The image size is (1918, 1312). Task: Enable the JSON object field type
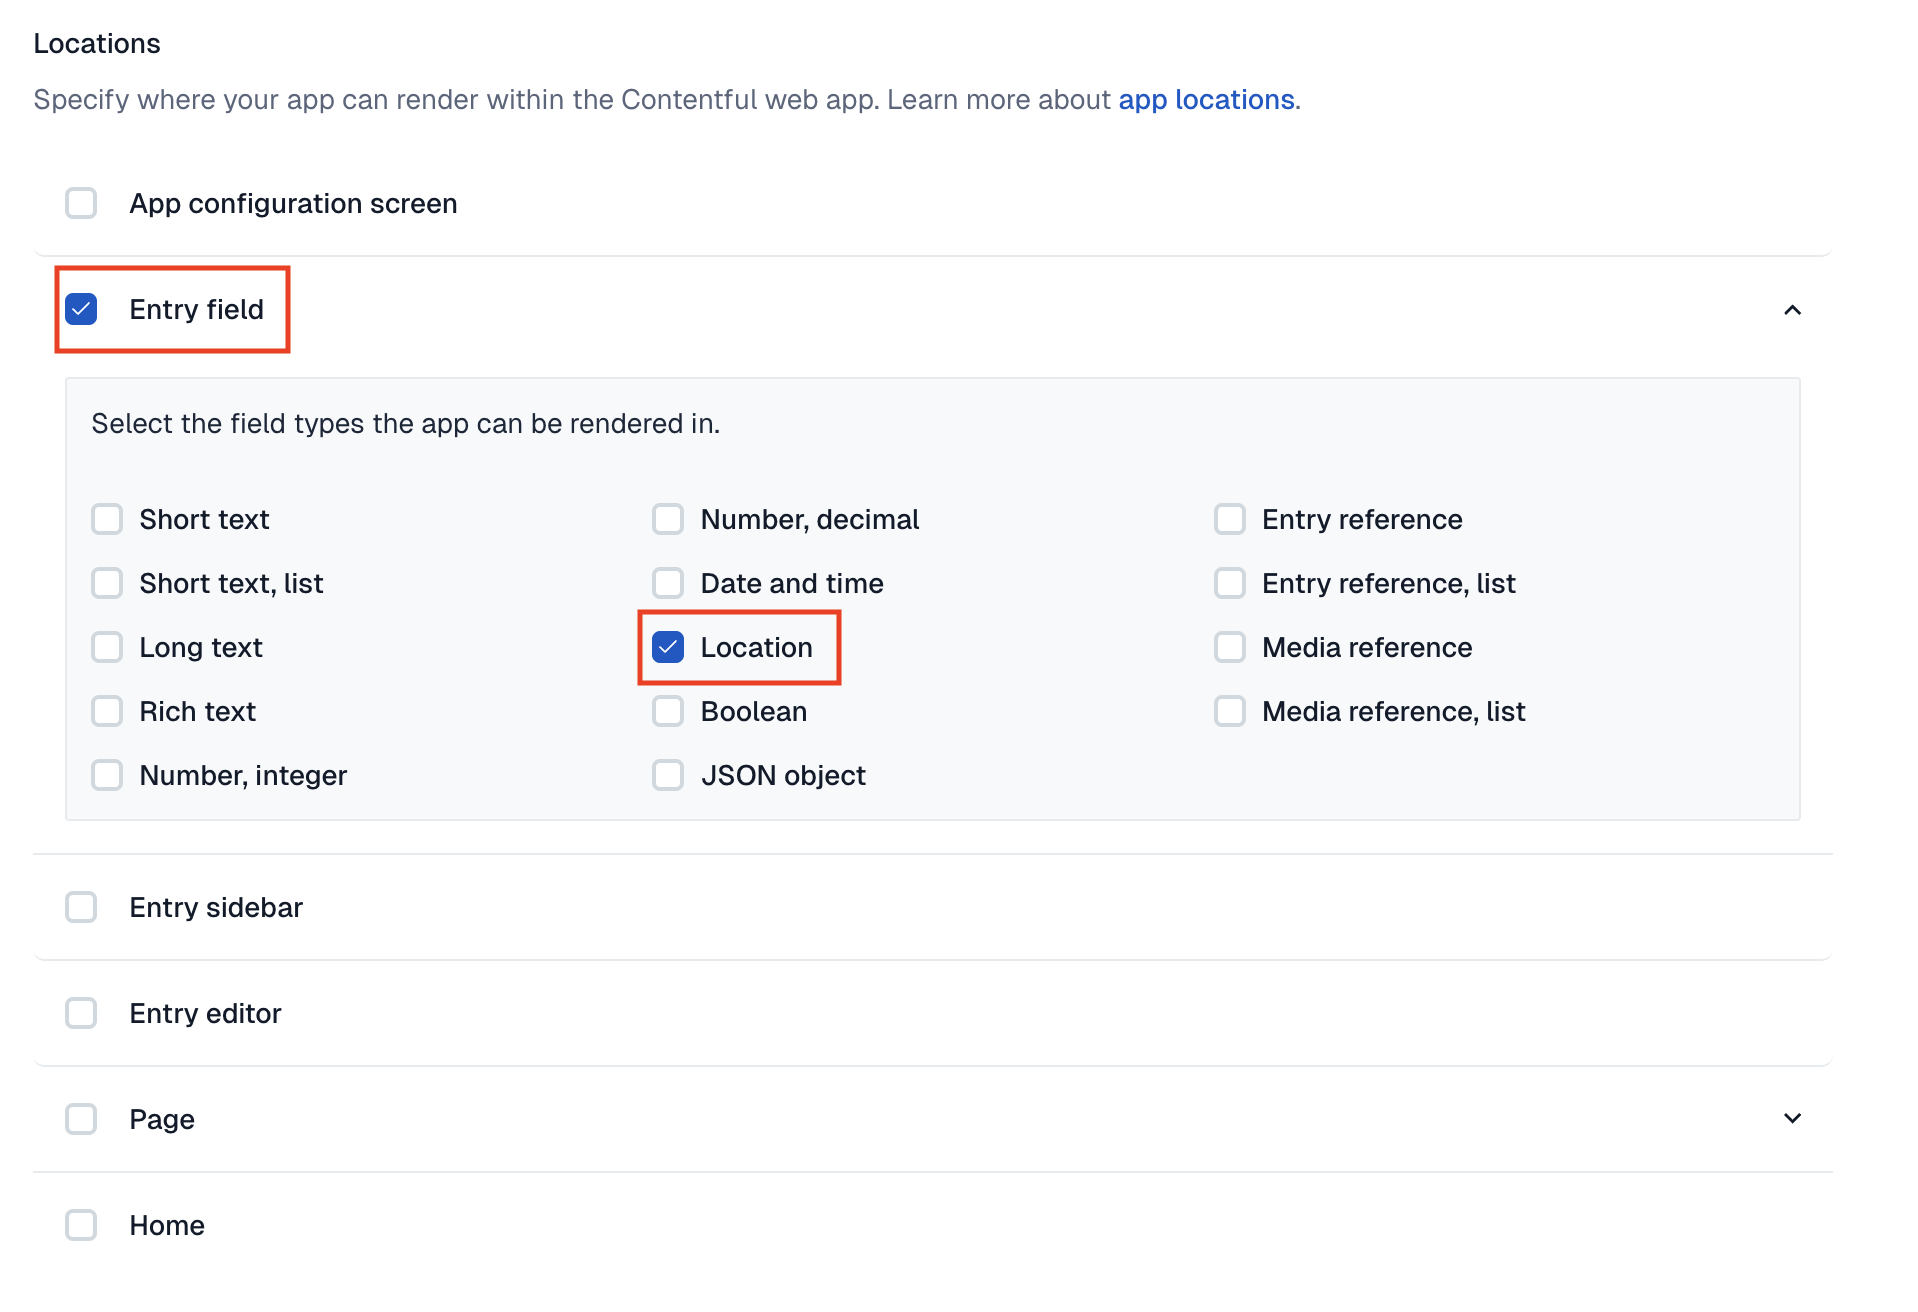pyautogui.click(x=668, y=775)
